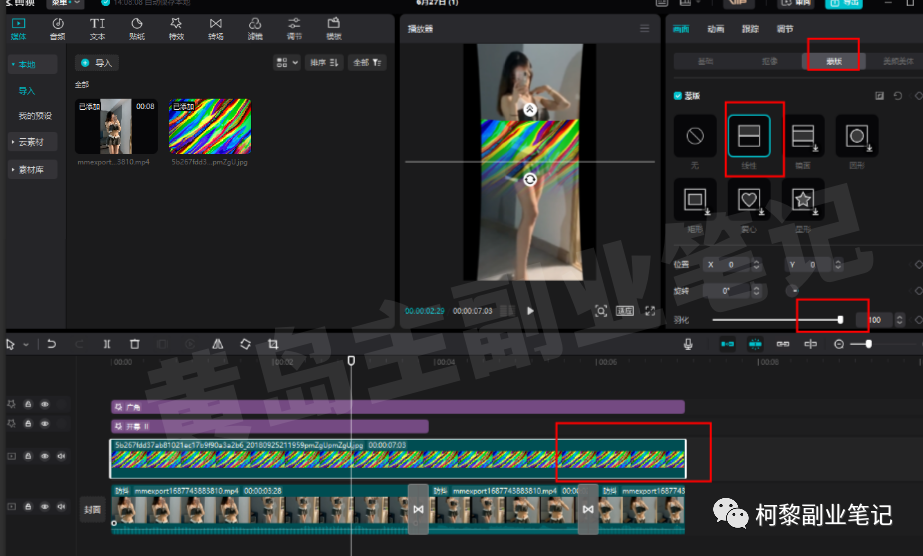Choose the 星形 star mask

[803, 199]
